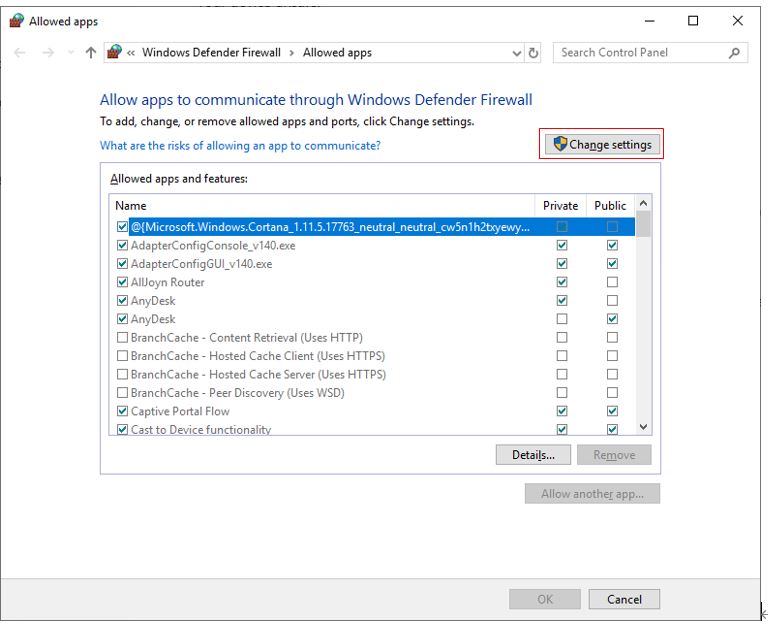The height and width of the screenshot is (626, 768).
Task: Click the Public column header
Action: point(610,205)
